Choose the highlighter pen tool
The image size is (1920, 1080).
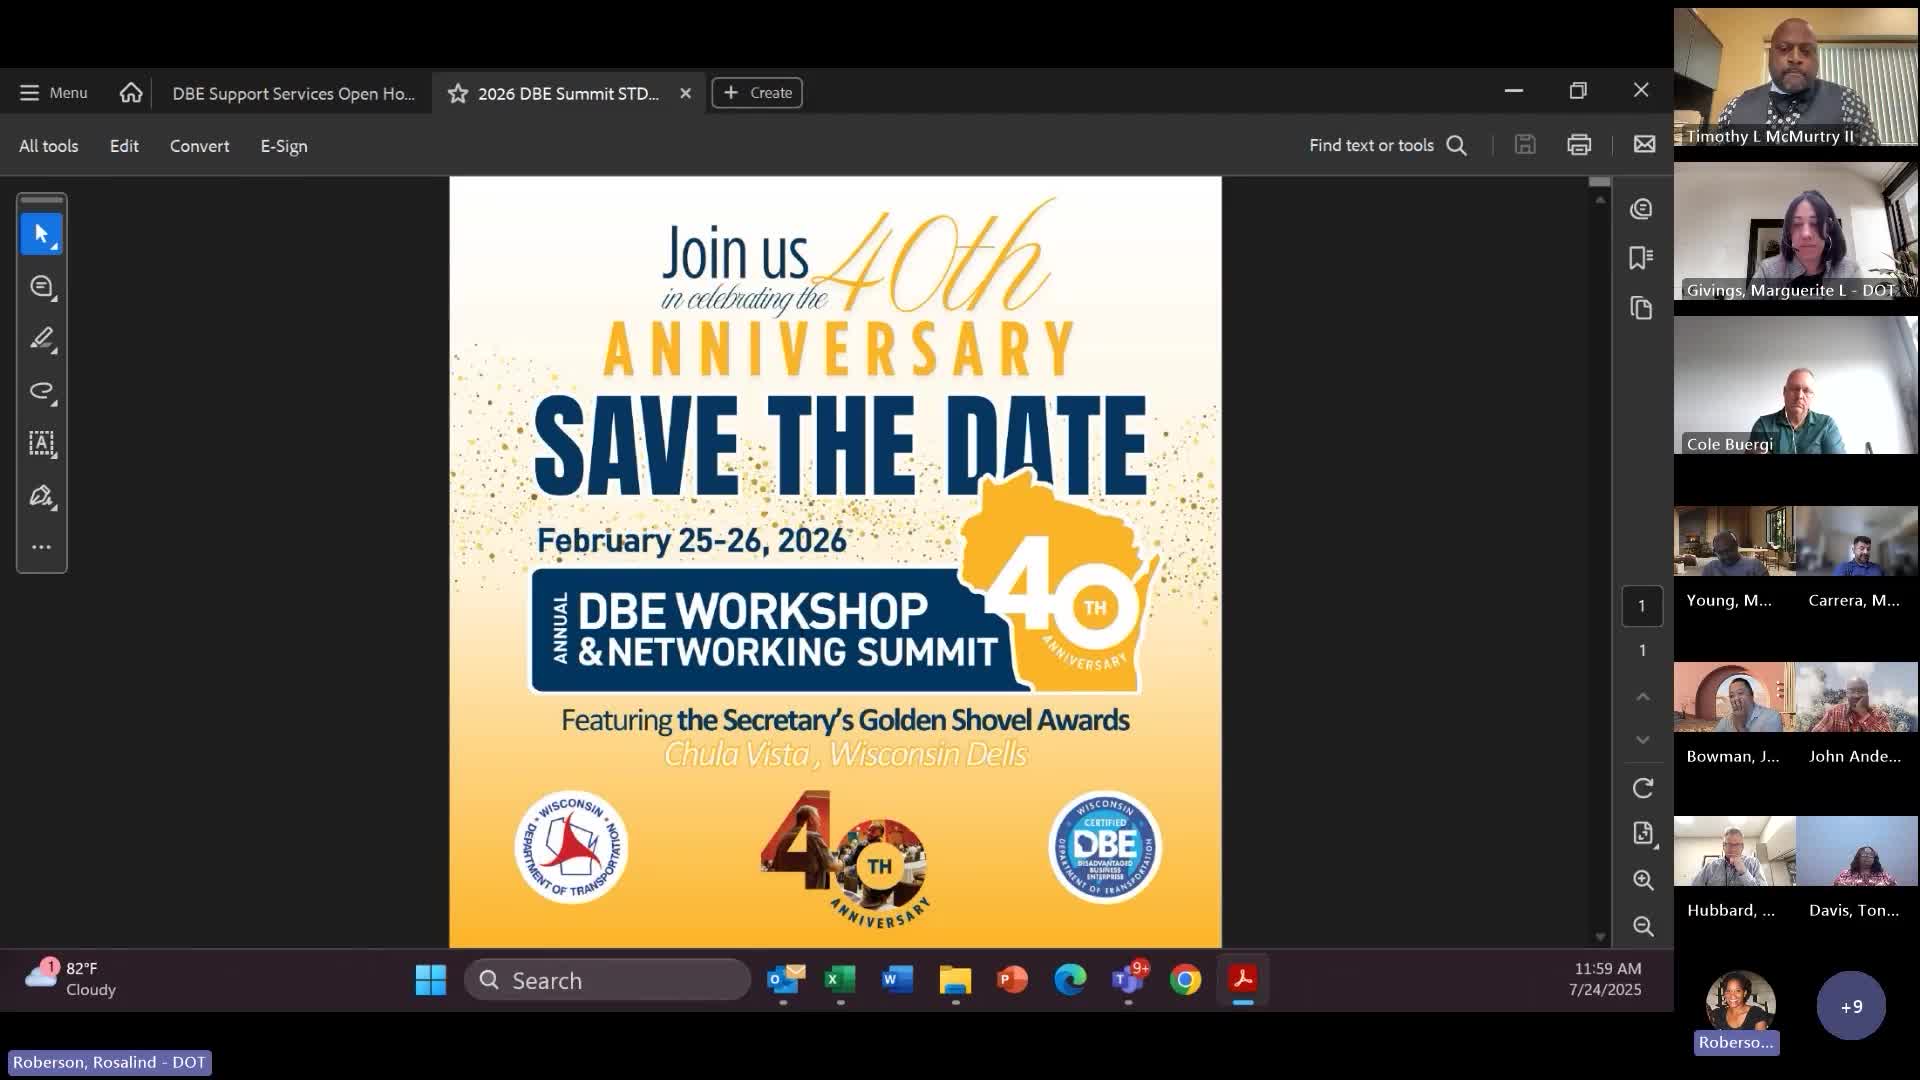click(41, 339)
